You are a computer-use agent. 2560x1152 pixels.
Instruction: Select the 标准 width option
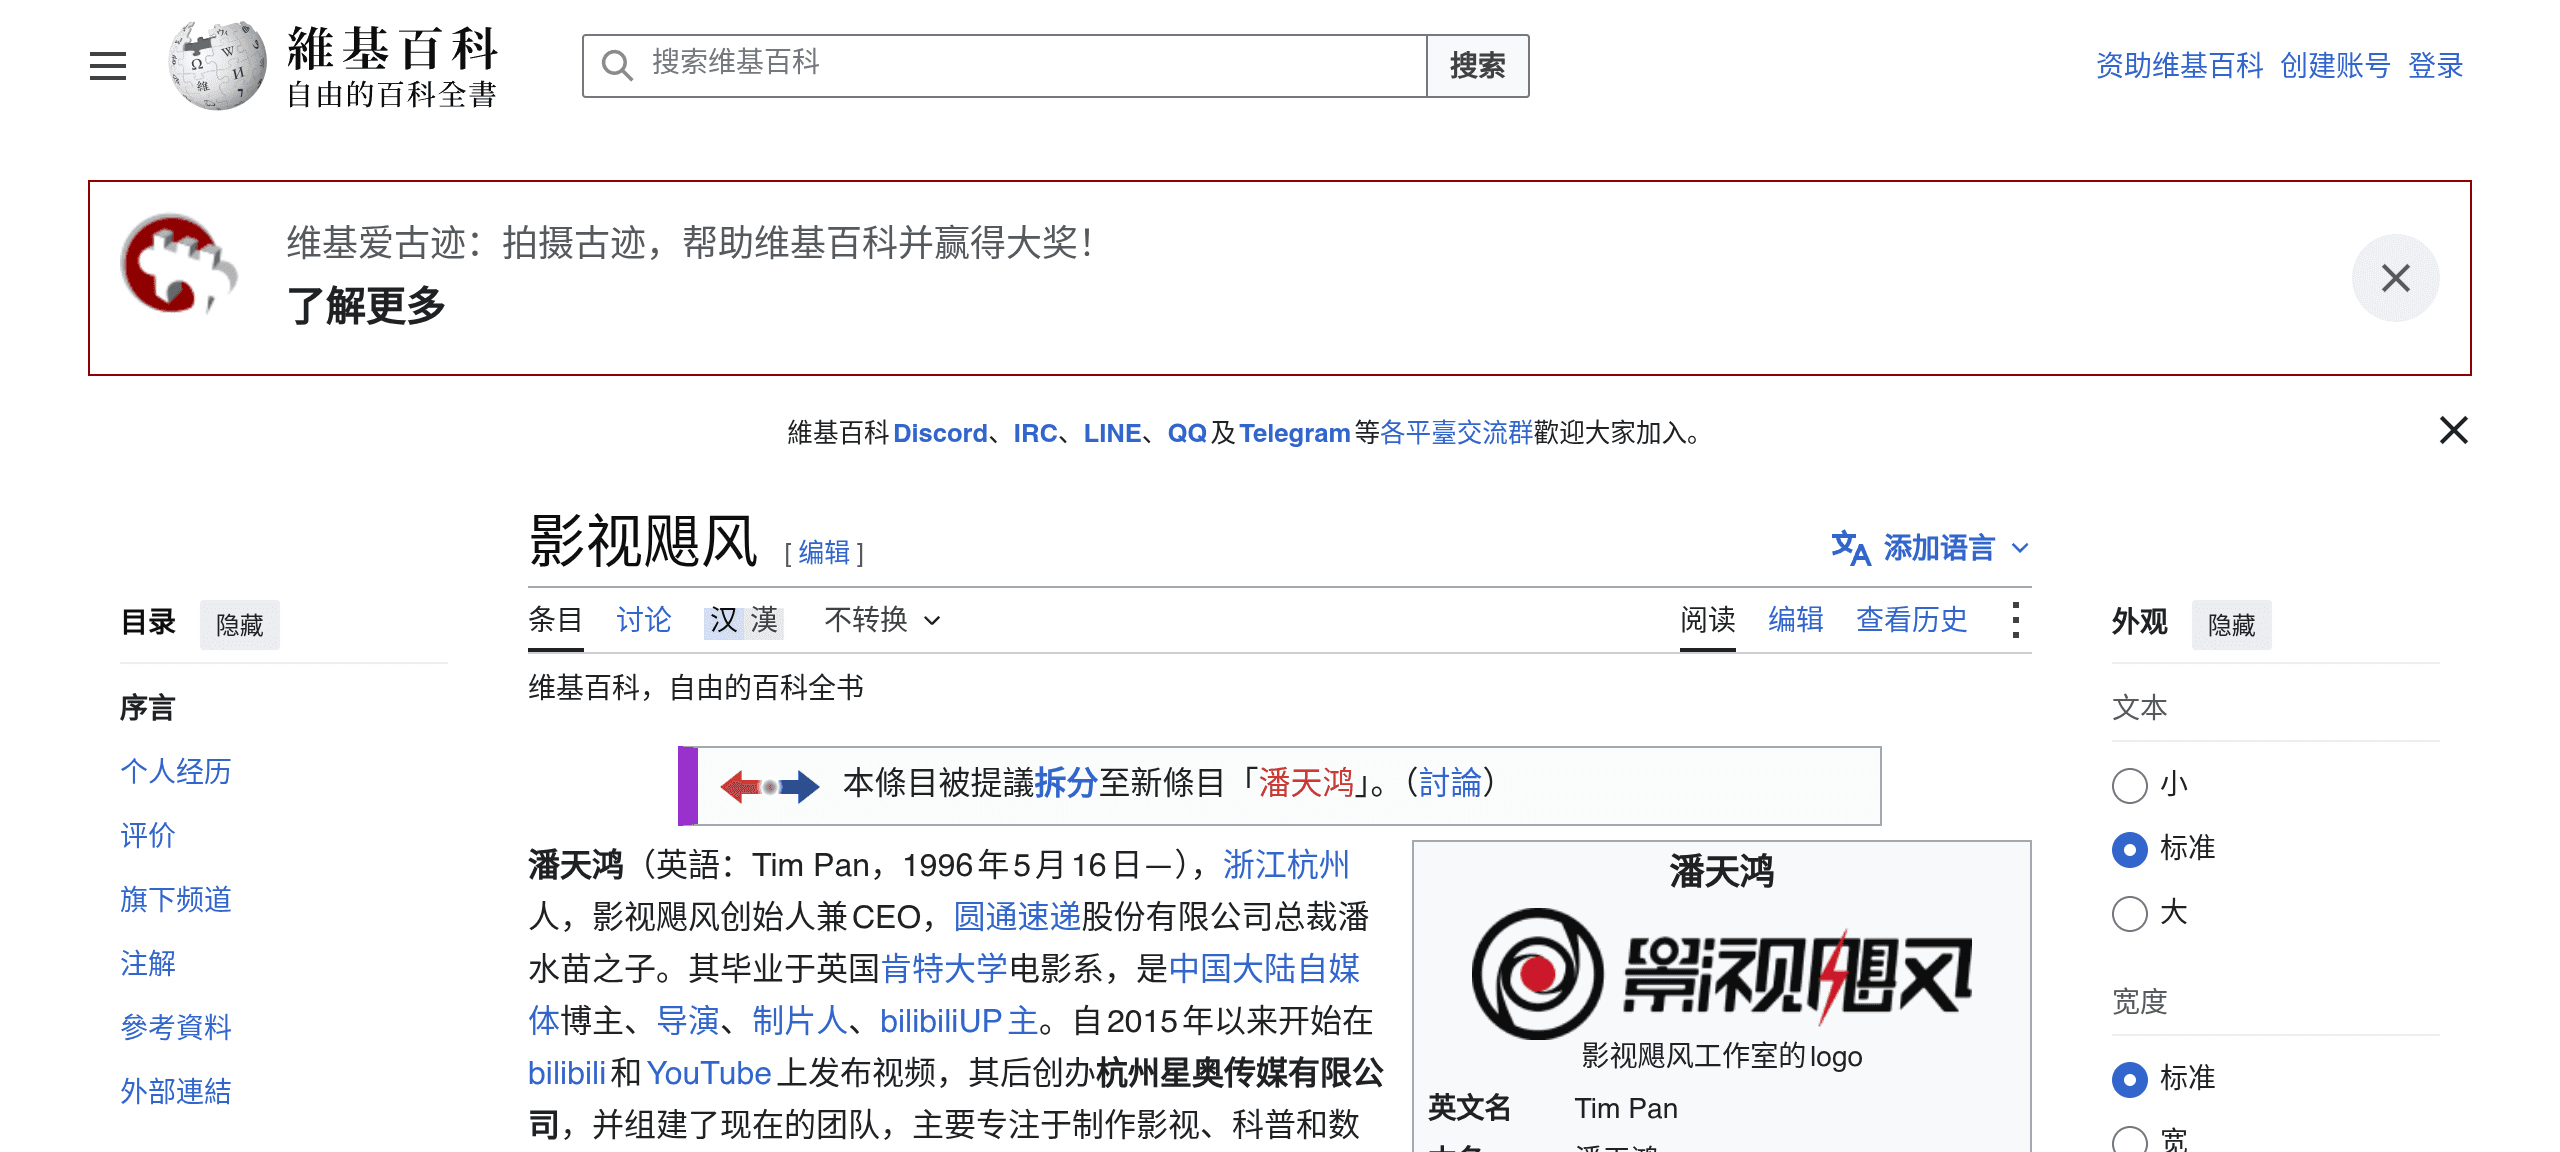pyautogui.click(x=2130, y=1079)
